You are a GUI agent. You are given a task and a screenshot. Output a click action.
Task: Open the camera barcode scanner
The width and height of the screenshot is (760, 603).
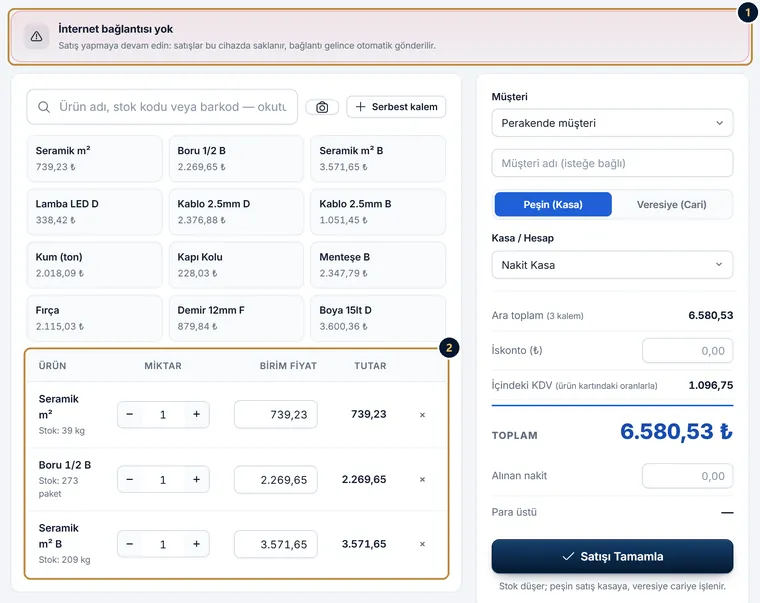(x=322, y=107)
